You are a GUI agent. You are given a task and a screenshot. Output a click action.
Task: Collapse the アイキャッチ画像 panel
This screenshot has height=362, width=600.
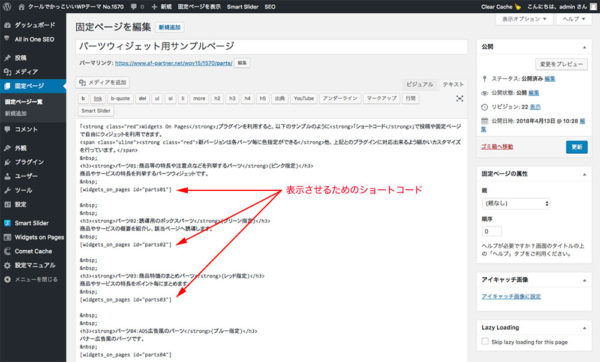pyautogui.click(x=584, y=280)
